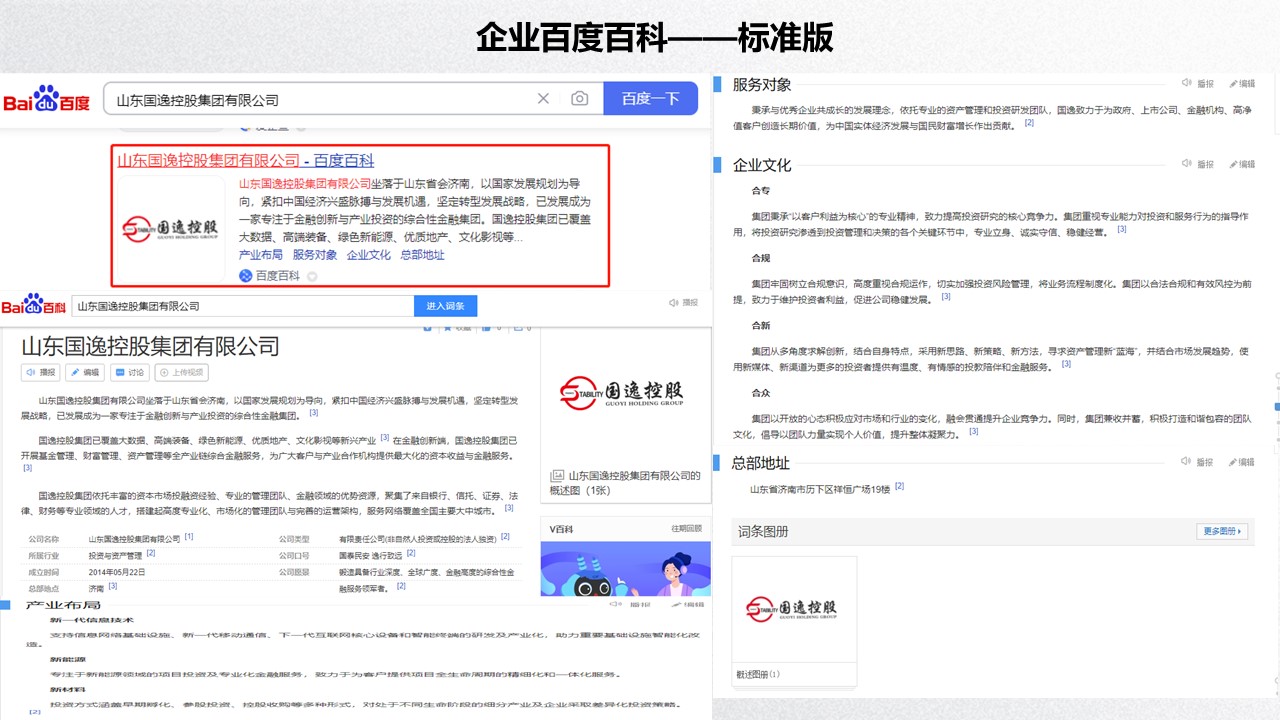Click reference [1] after 公司名称 value
Viewport: 1280px width, 720px height.
coord(189,537)
